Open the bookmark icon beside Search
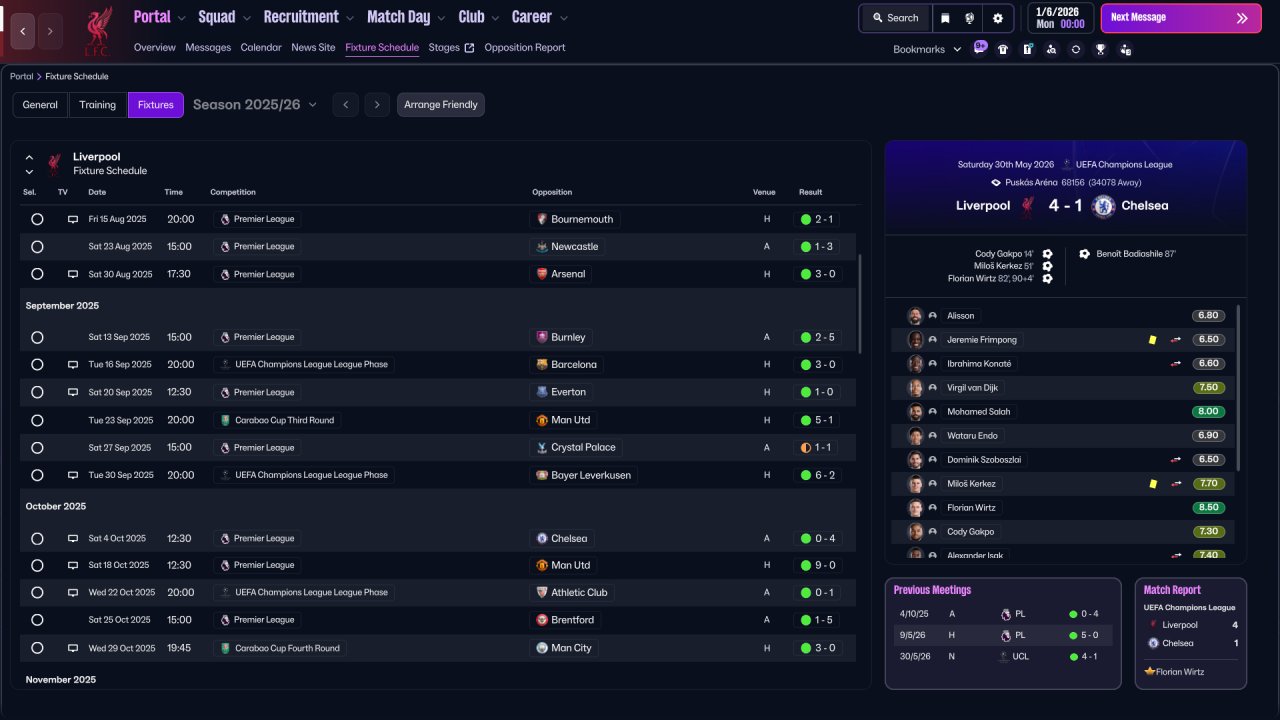Viewport: 1280px width, 720px height. (x=945, y=18)
